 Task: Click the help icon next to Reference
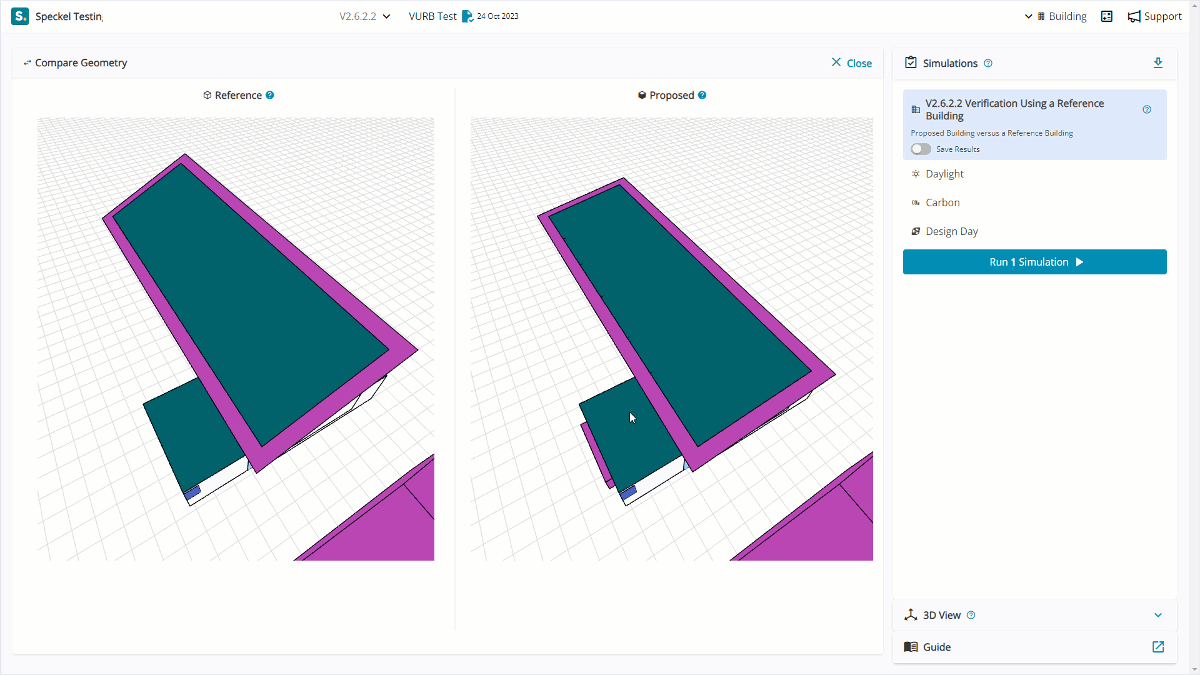270,96
